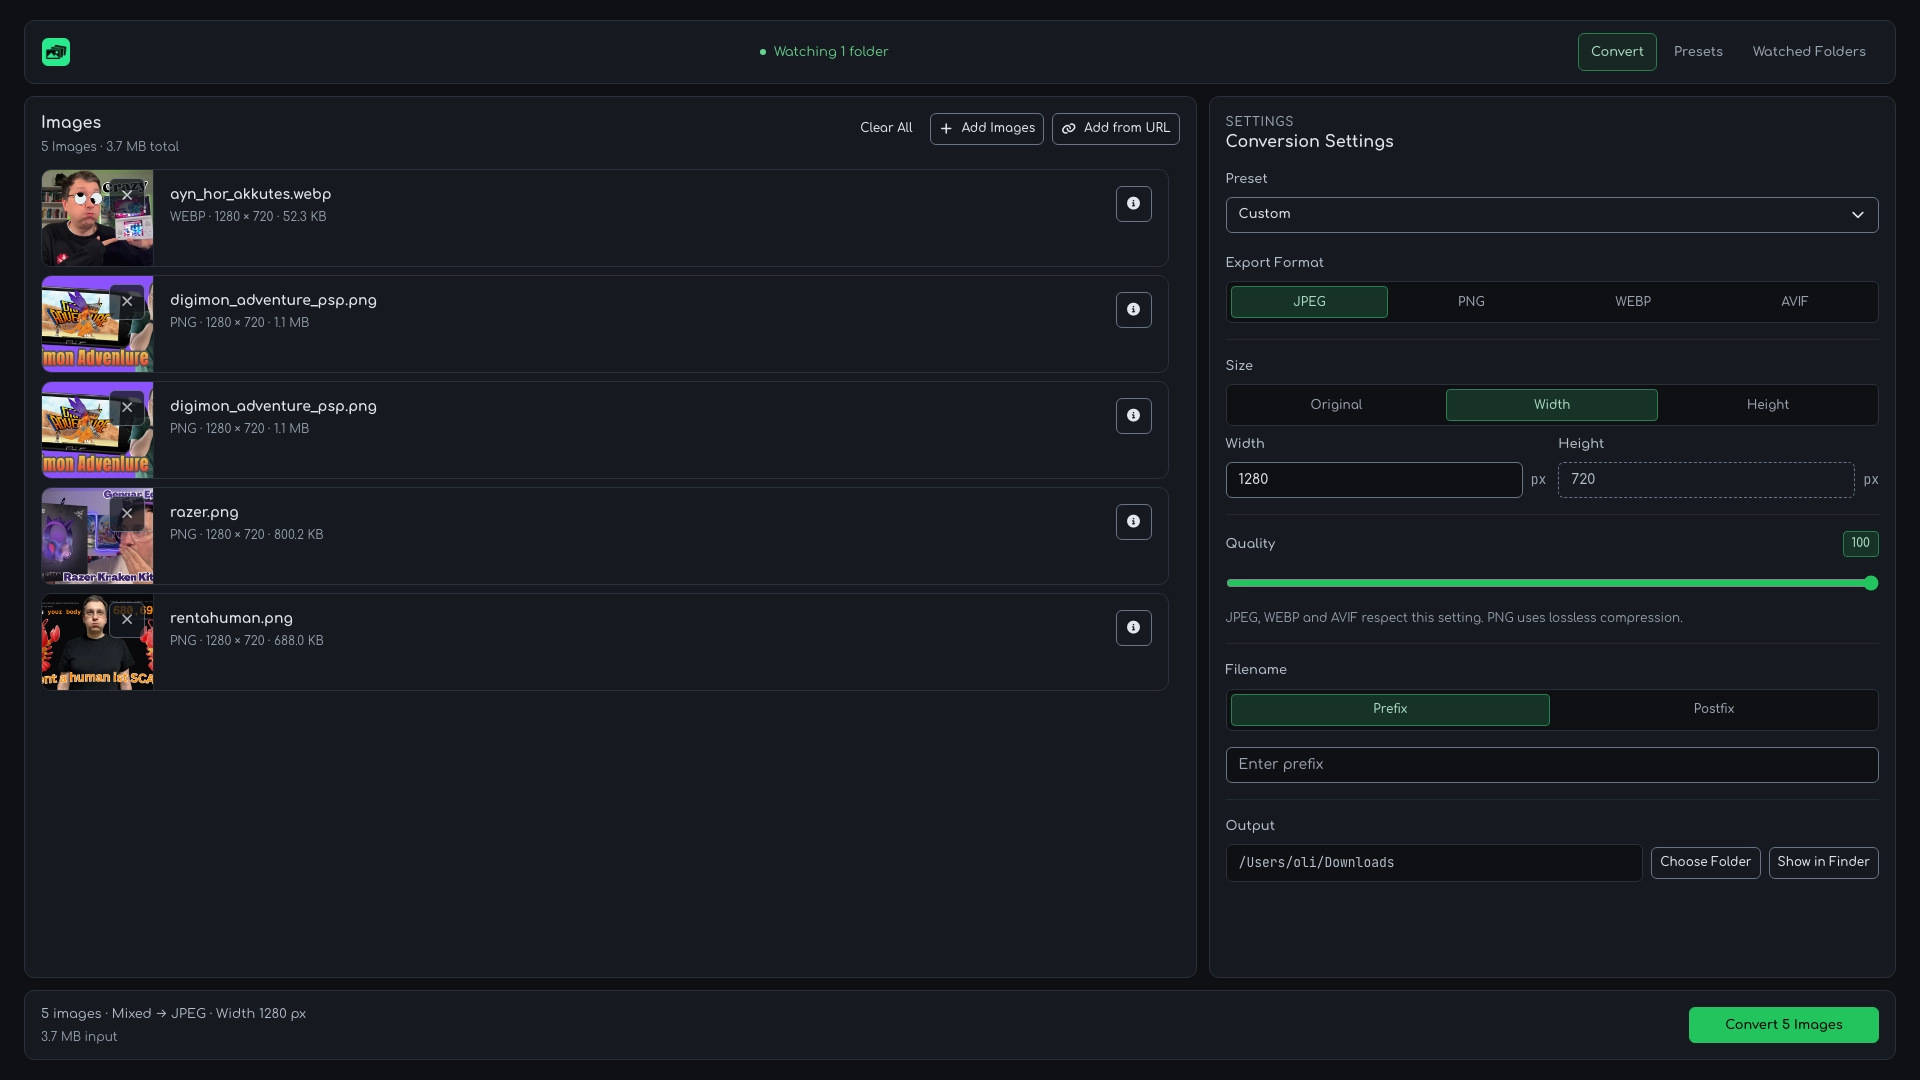Screen dimensions: 1920x1080
Task: Click the ayn_hor_akkutes.webp thumbnail
Action: [x=97, y=218]
